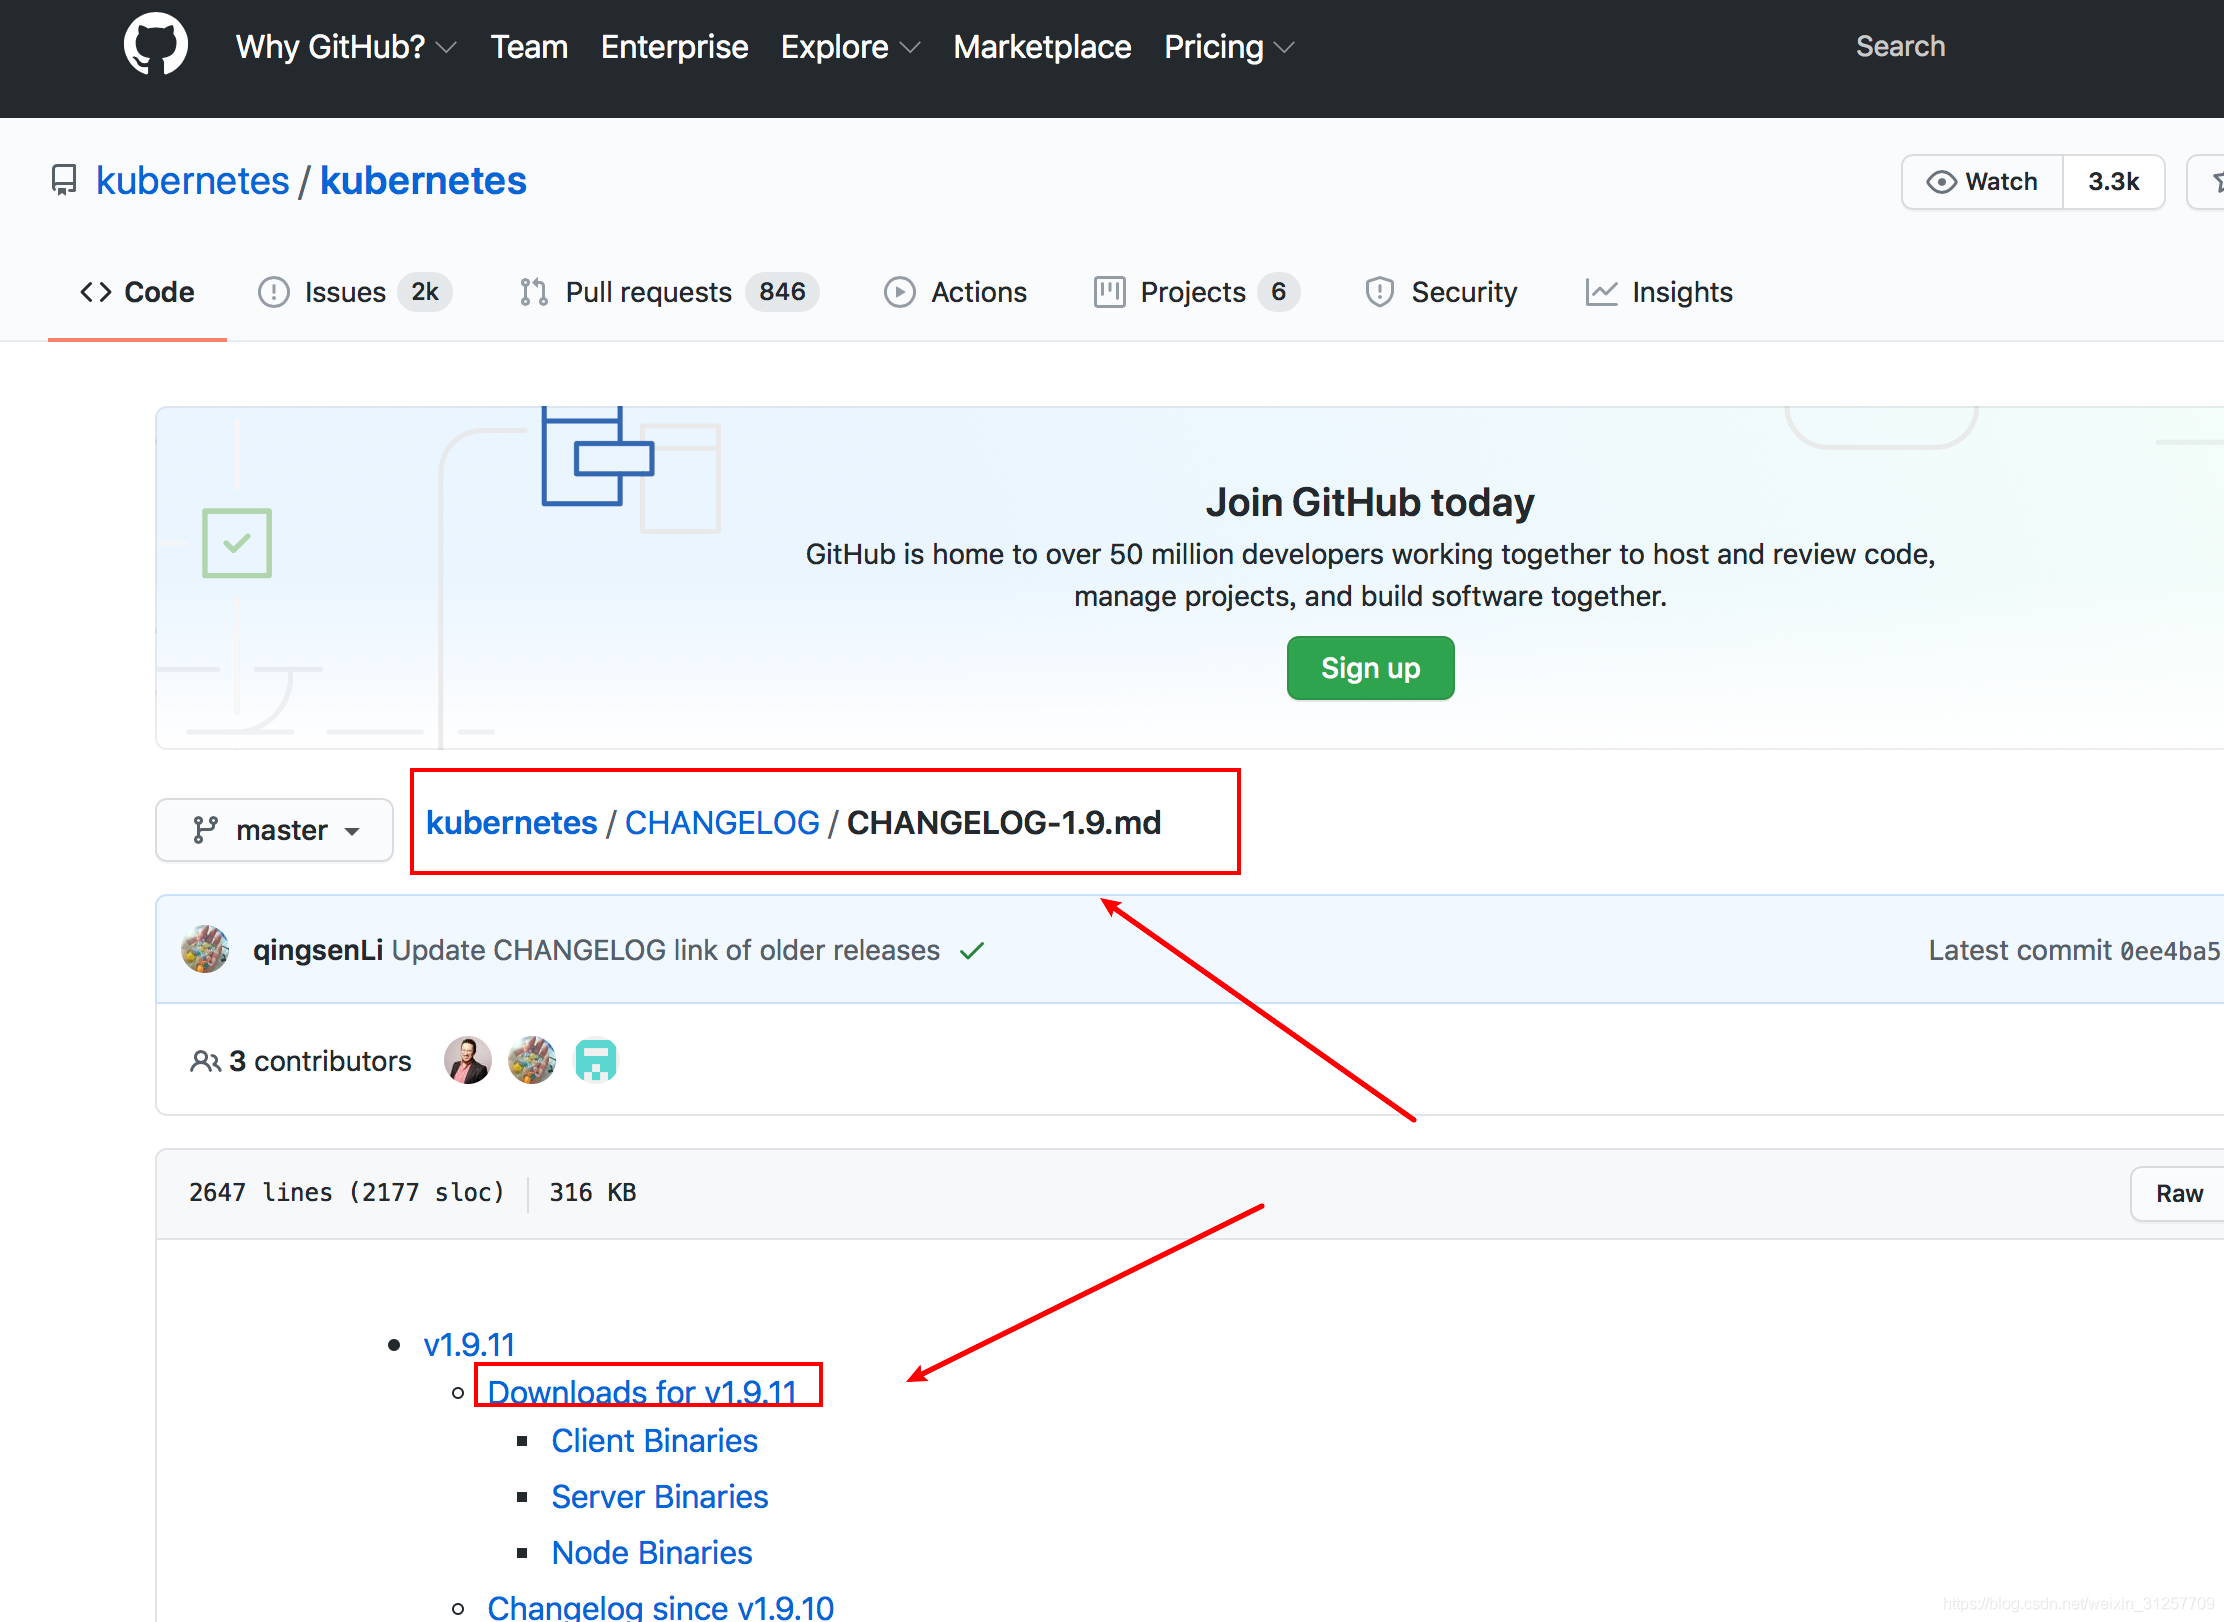Open kubernetes breadcrumb root link
The height and width of the screenshot is (1622, 2224).
tap(511, 823)
